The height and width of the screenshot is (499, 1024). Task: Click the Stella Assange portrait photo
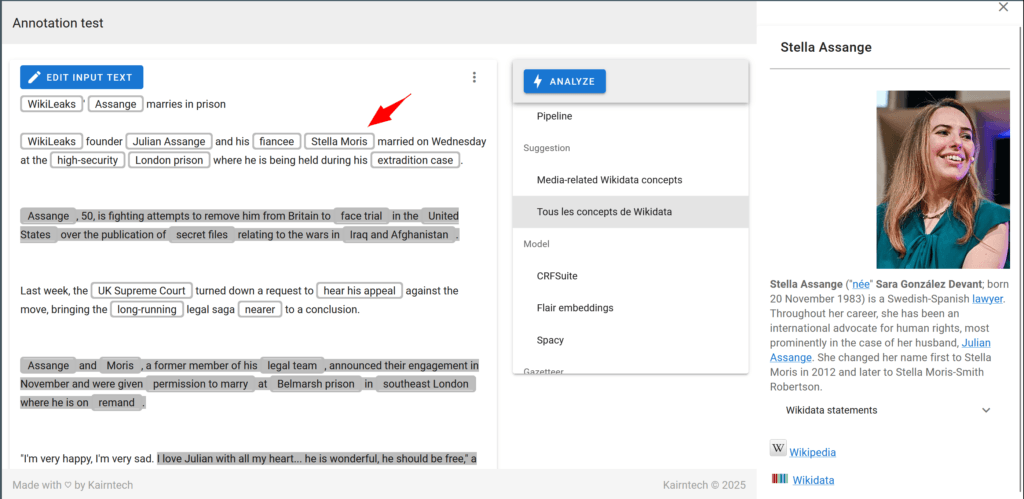tap(942, 180)
